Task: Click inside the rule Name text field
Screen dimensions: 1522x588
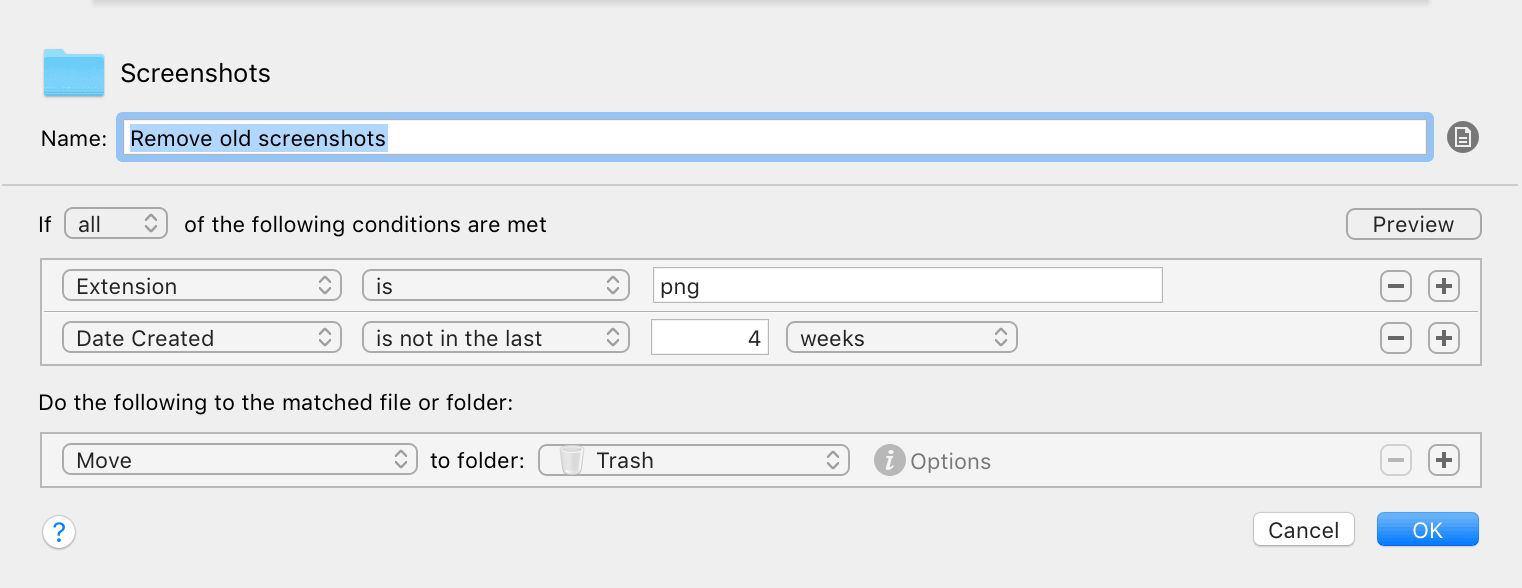Action: [x=776, y=138]
